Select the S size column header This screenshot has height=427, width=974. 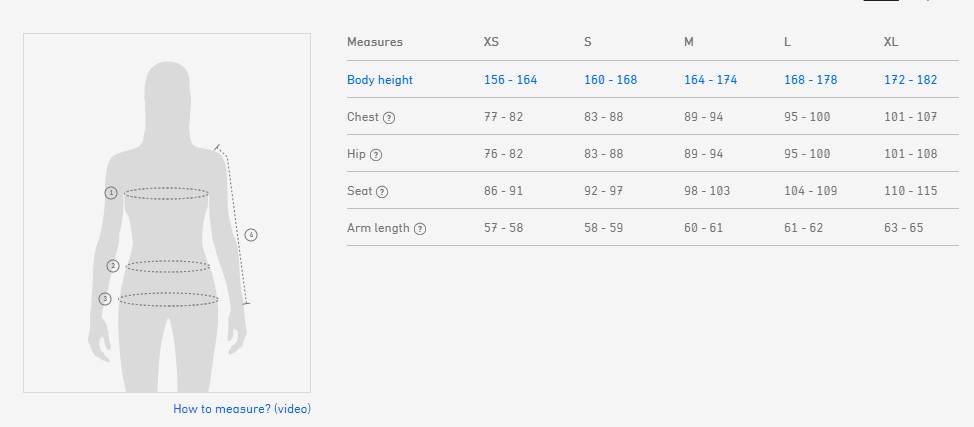point(588,42)
